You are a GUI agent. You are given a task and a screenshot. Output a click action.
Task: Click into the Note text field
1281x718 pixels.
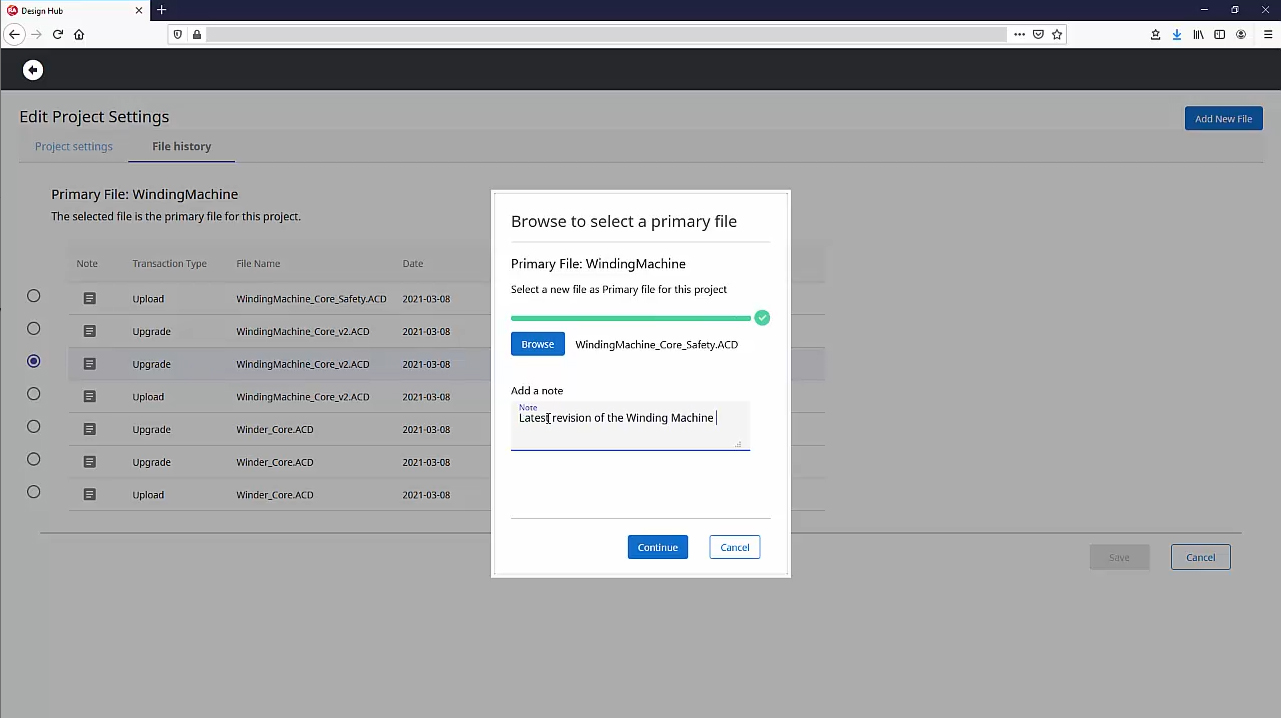pos(630,427)
